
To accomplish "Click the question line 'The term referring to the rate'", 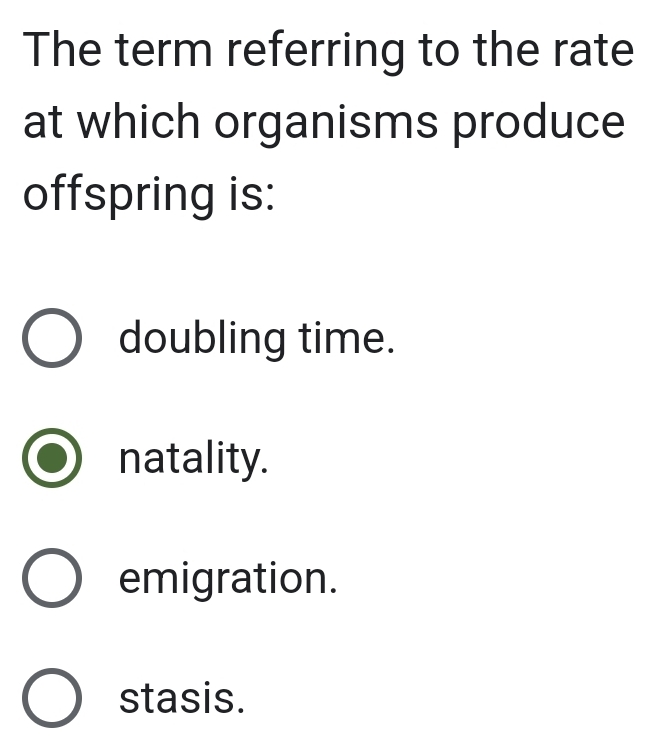I will (329, 50).
